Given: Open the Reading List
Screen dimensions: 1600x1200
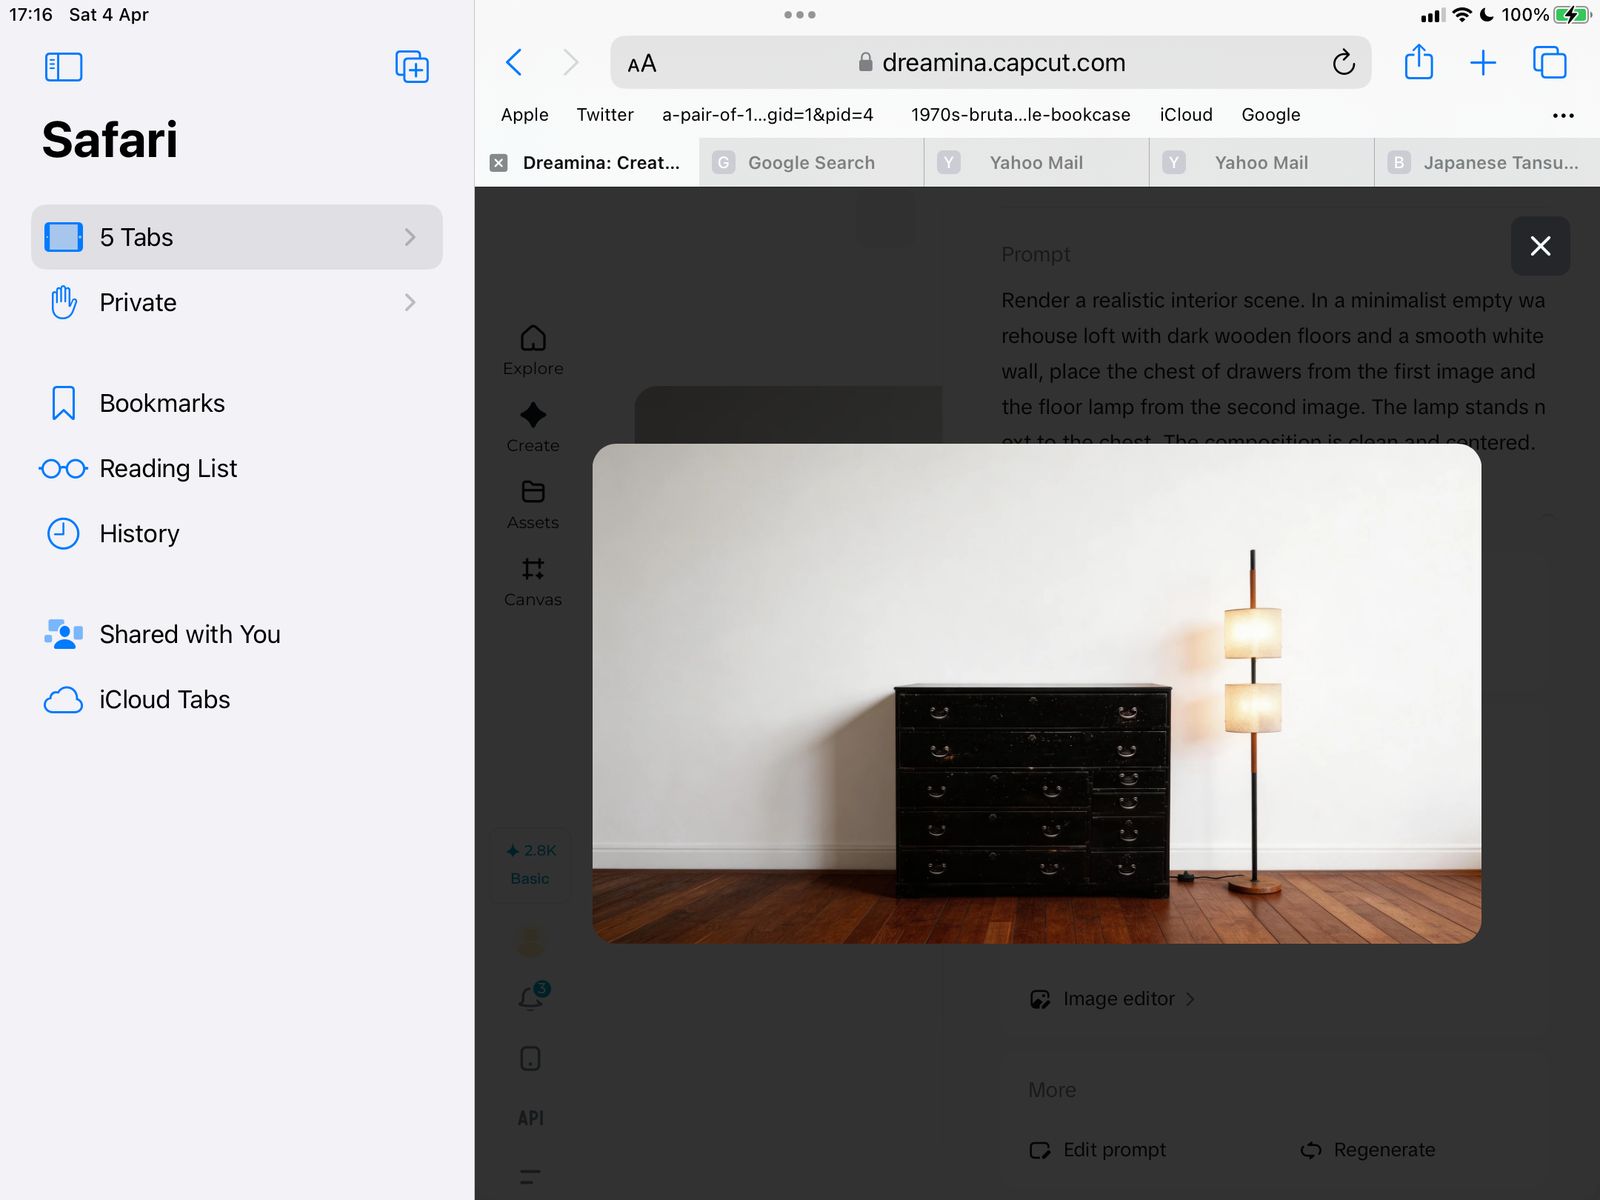Looking at the screenshot, I should coord(237,468).
